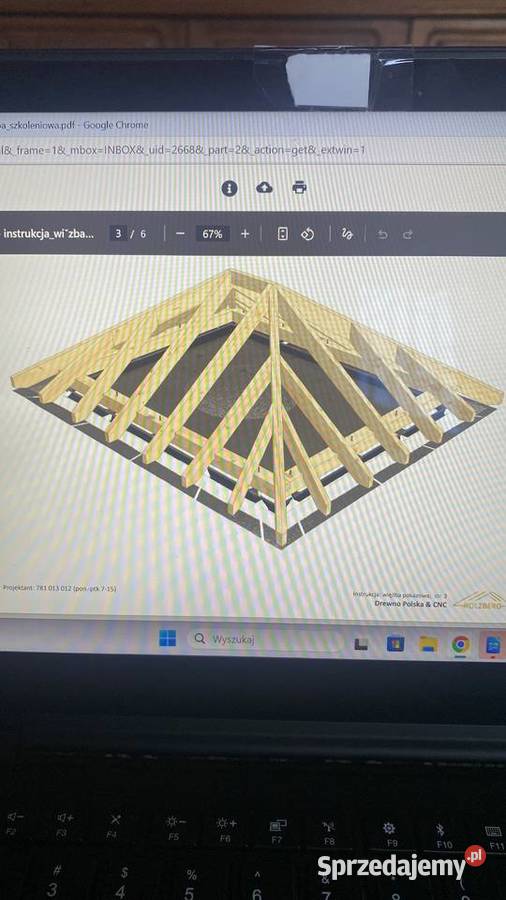Screen dimensions: 506x900
Task: Click the Wyszukaj taskbar search box
Action: tap(267, 639)
